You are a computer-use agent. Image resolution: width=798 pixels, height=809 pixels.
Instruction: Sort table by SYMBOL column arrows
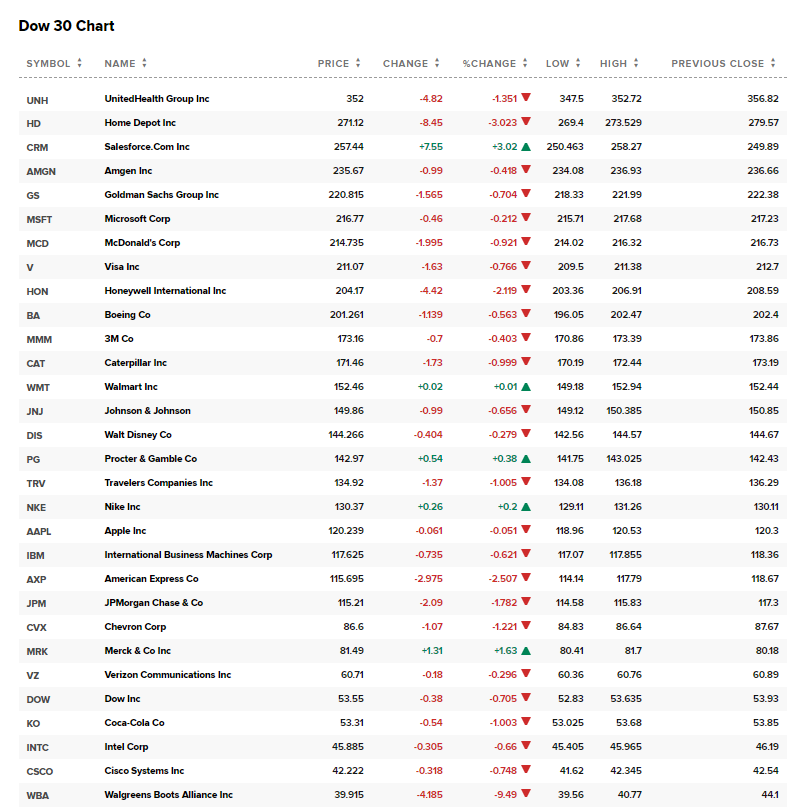[79, 63]
